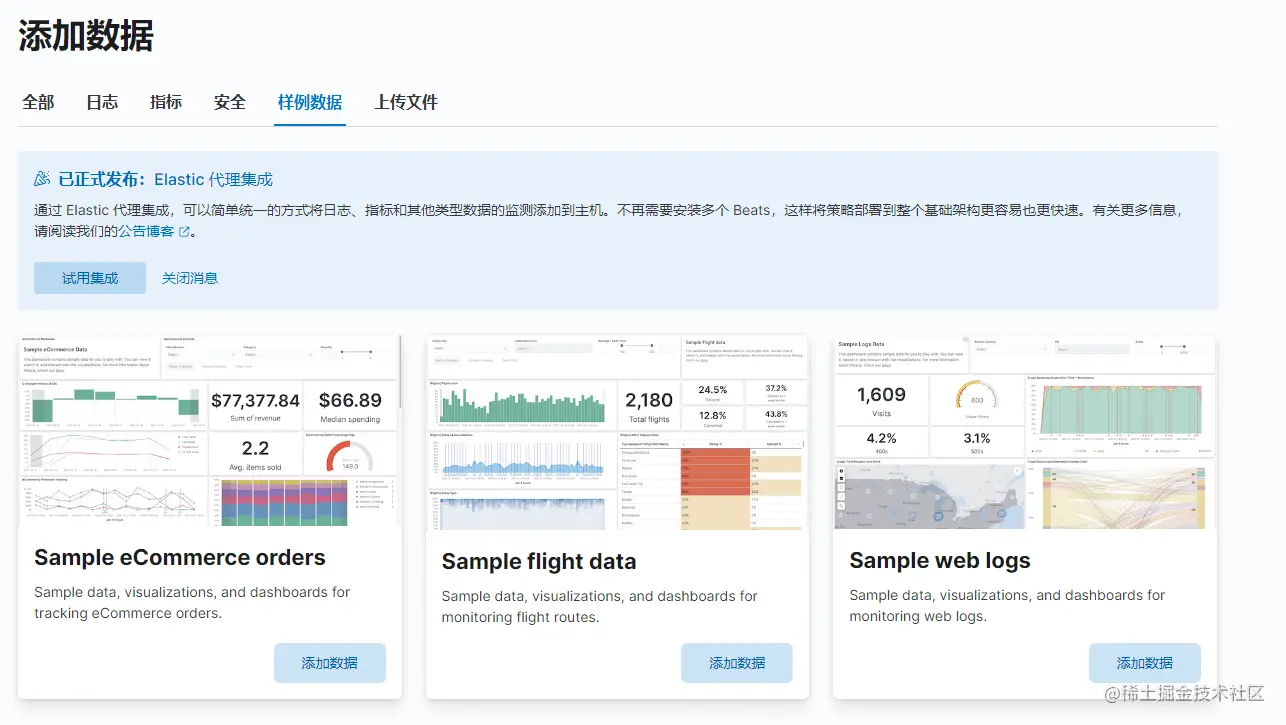Screen dimensions: 1286x725
Task: Switch to the 日志 tab
Action: [x=102, y=102]
